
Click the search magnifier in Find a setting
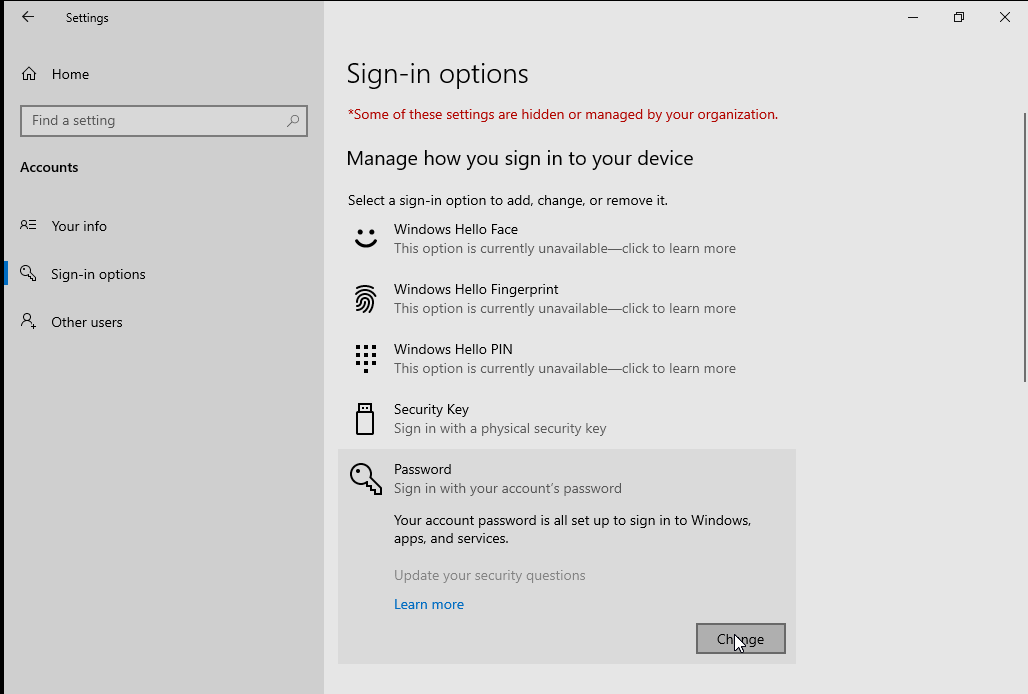pyautogui.click(x=292, y=120)
